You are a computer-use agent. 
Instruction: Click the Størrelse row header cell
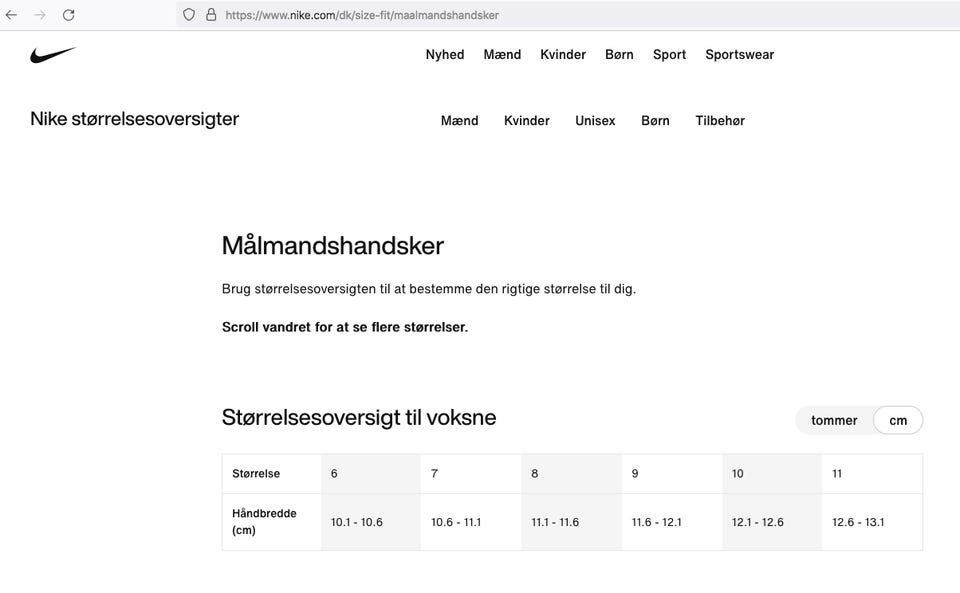tap(272, 474)
